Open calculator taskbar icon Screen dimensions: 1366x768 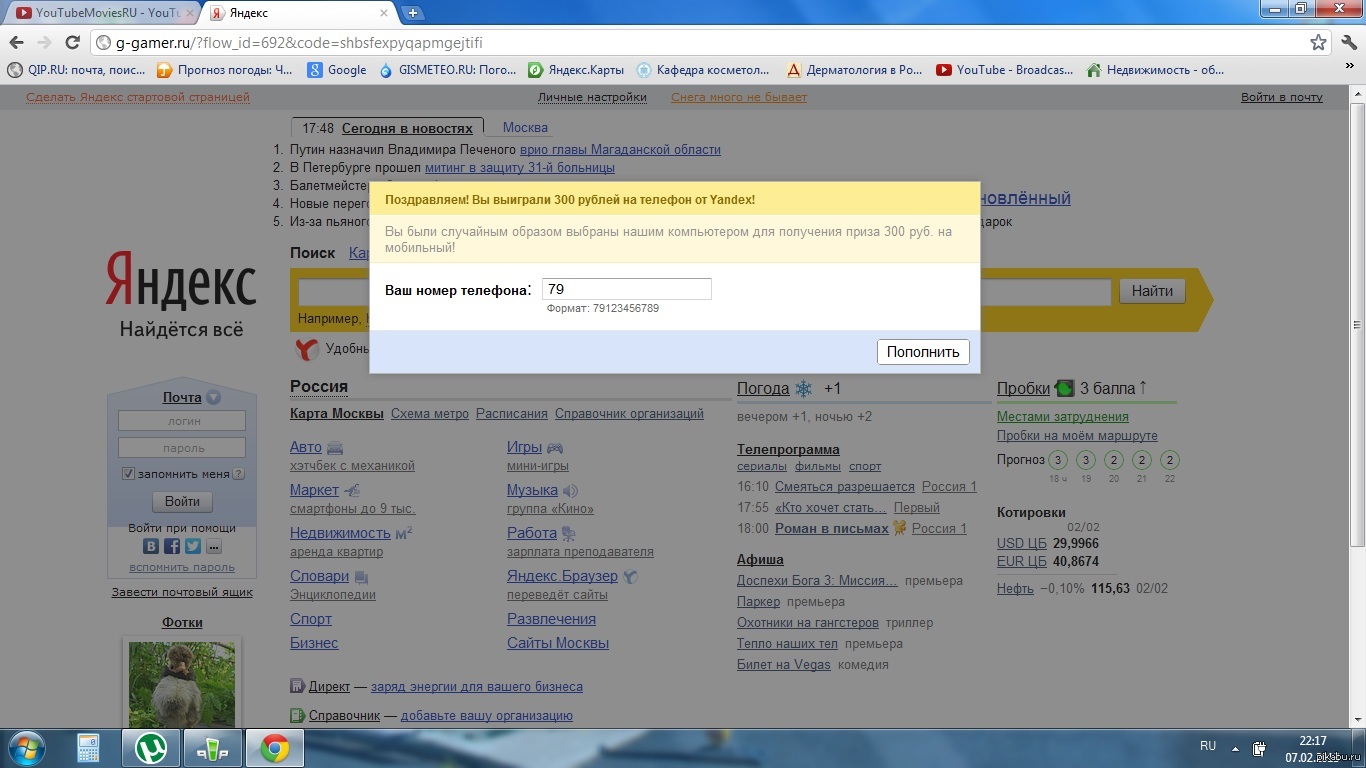click(89, 748)
